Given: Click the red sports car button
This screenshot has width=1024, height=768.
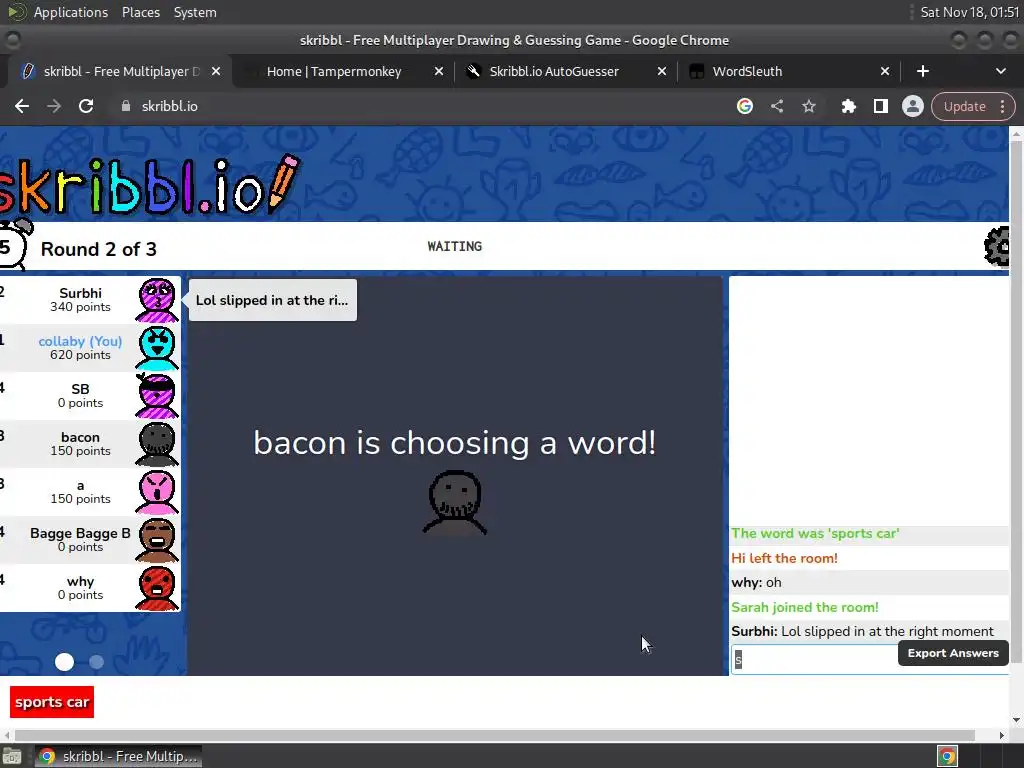Looking at the screenshot, I should point(52,702).
